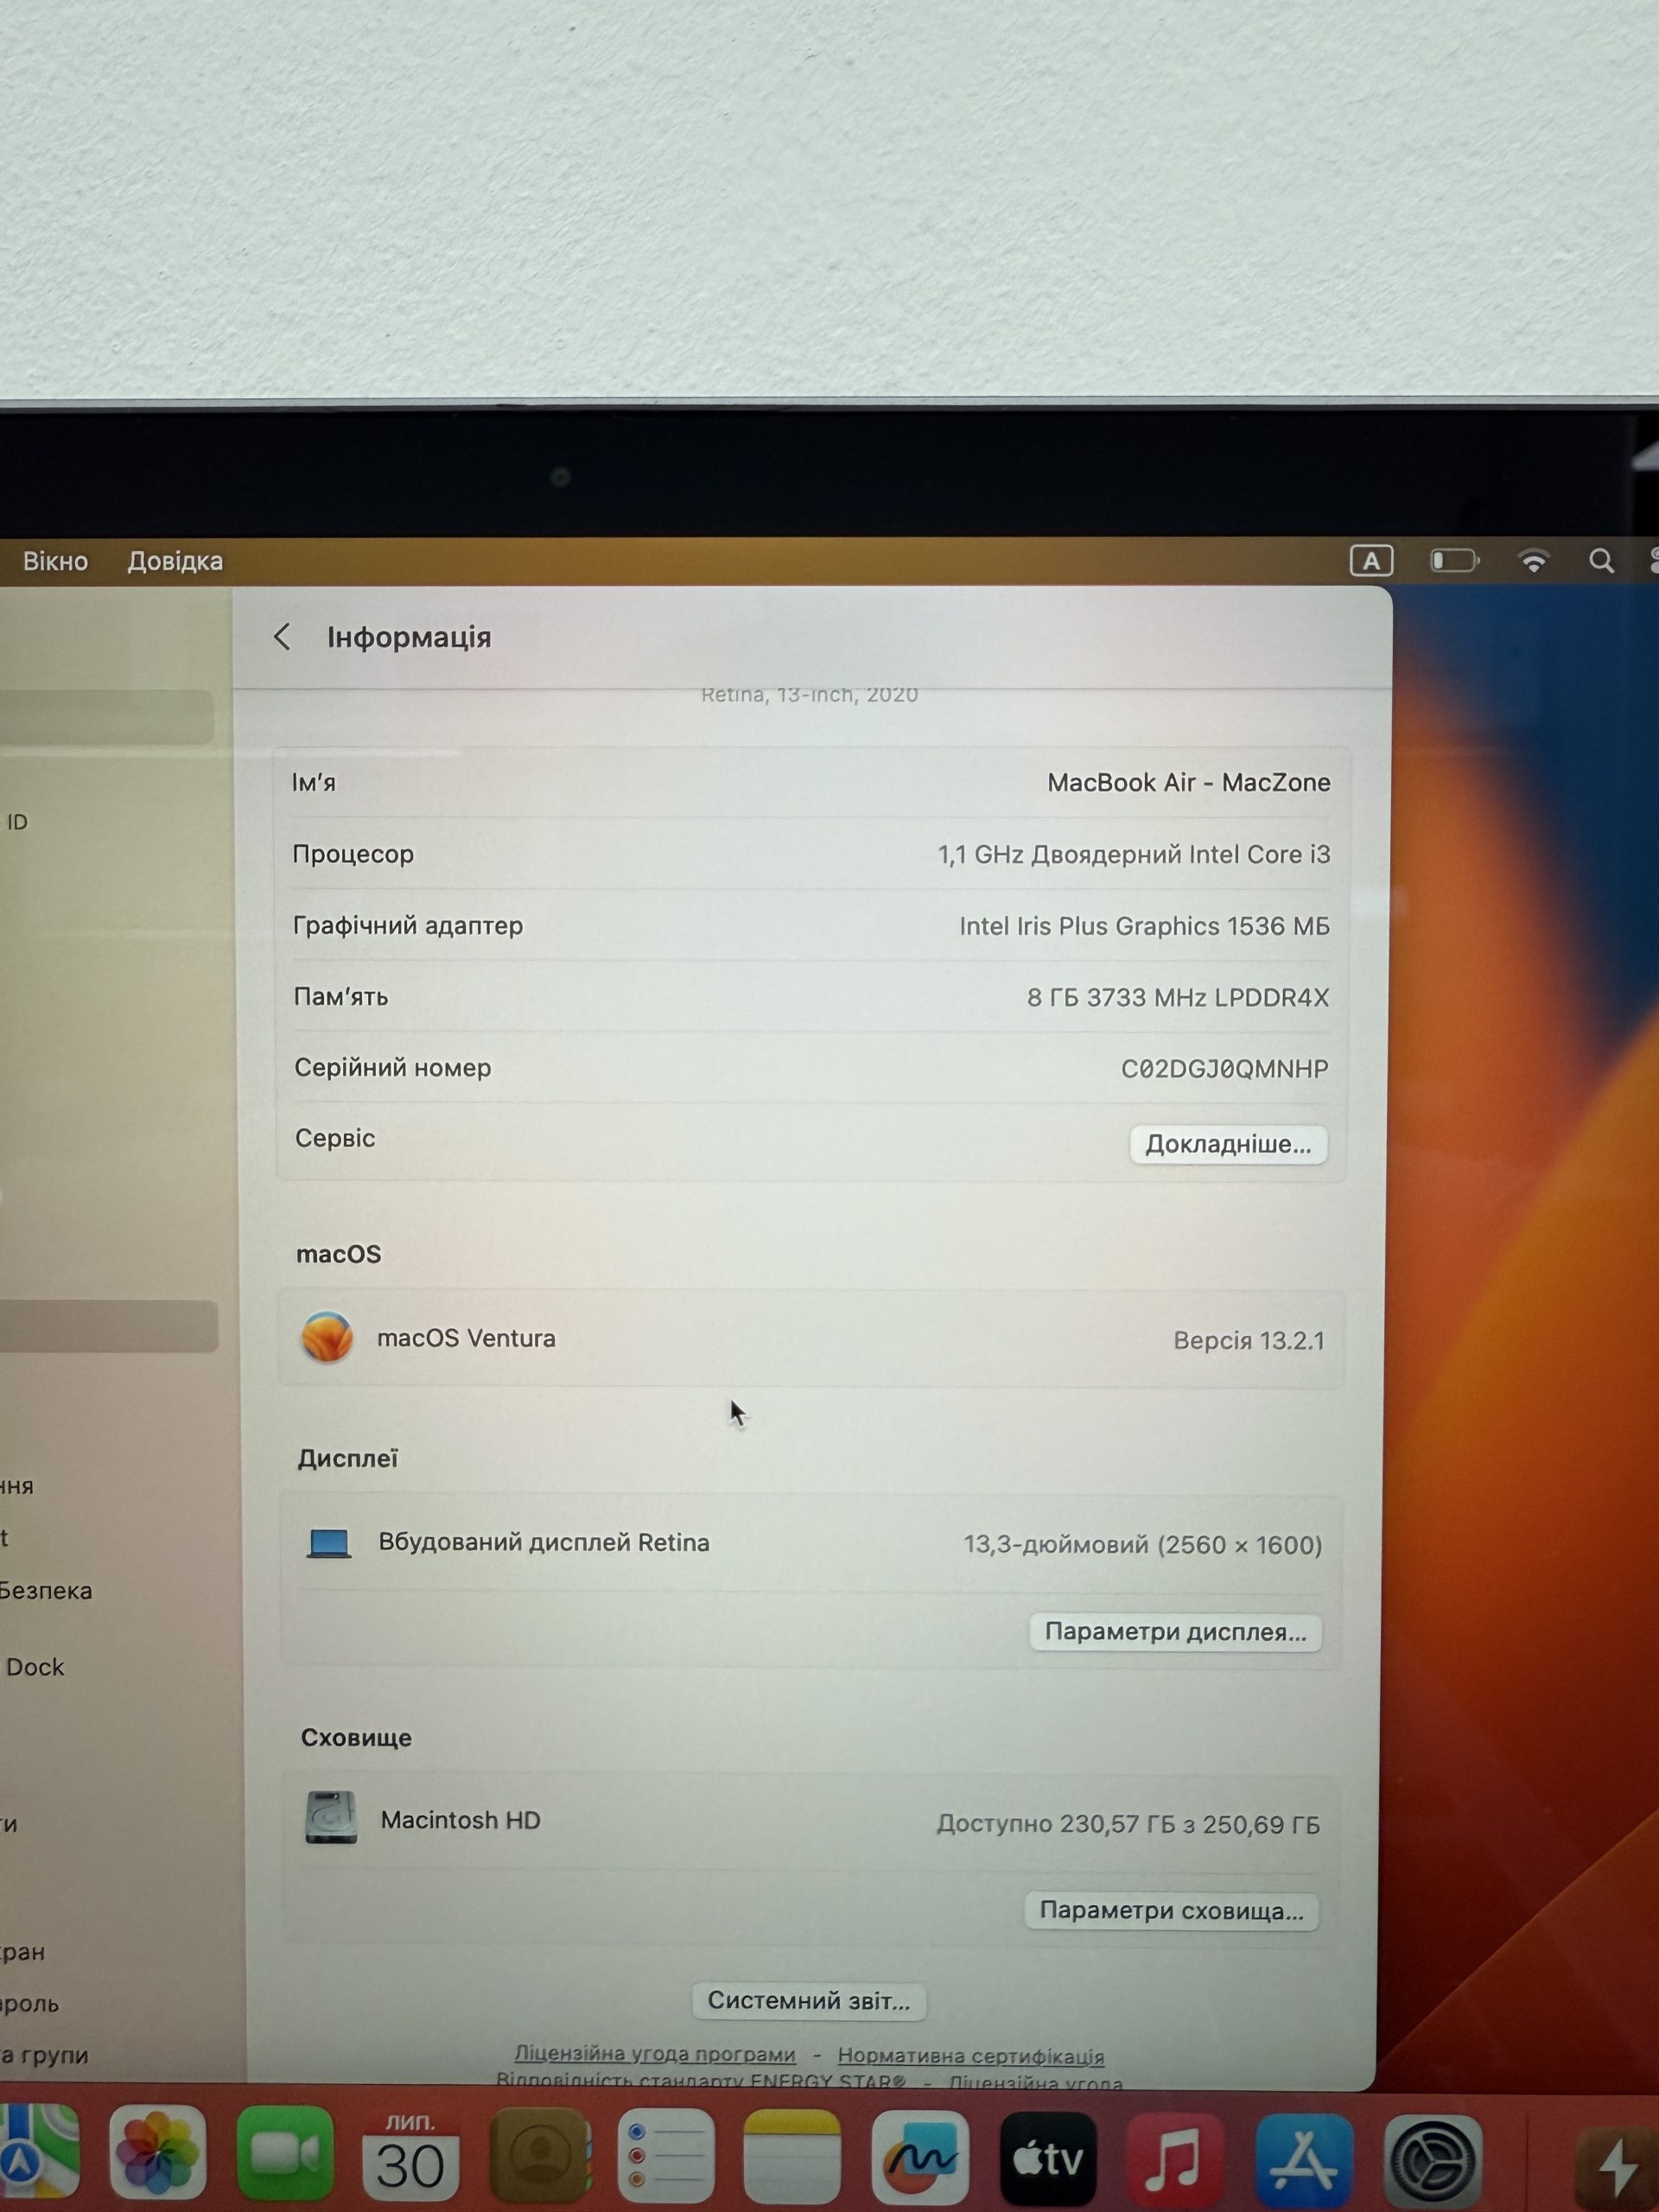Click the 'Пам'ять' row label

click(341, 996)
